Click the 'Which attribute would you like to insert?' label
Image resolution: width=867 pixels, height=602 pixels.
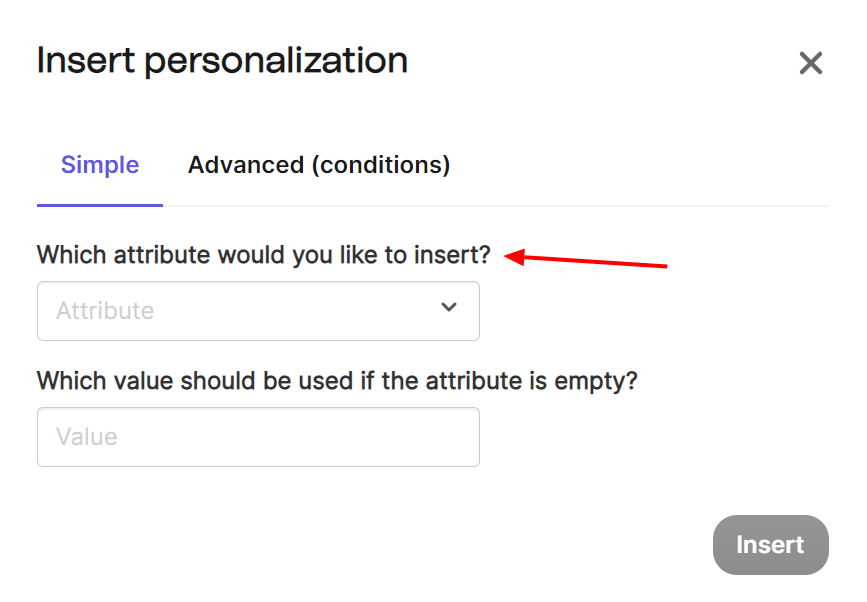tap(264, 255)
